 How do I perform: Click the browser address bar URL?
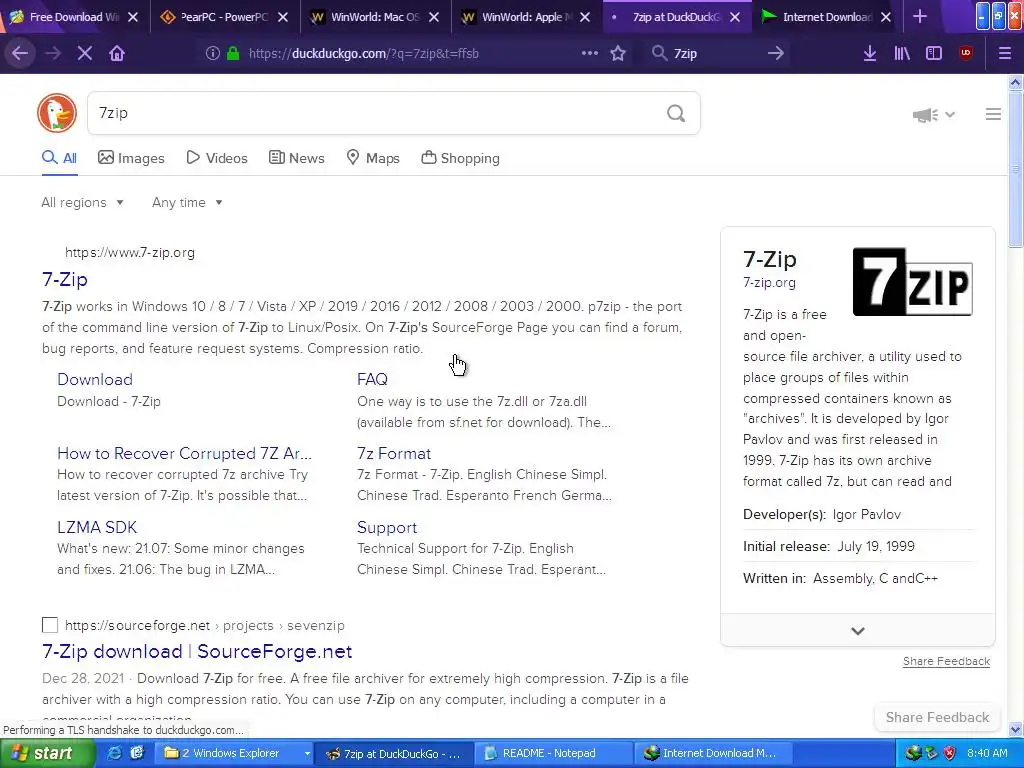click(x=364, y=54)
